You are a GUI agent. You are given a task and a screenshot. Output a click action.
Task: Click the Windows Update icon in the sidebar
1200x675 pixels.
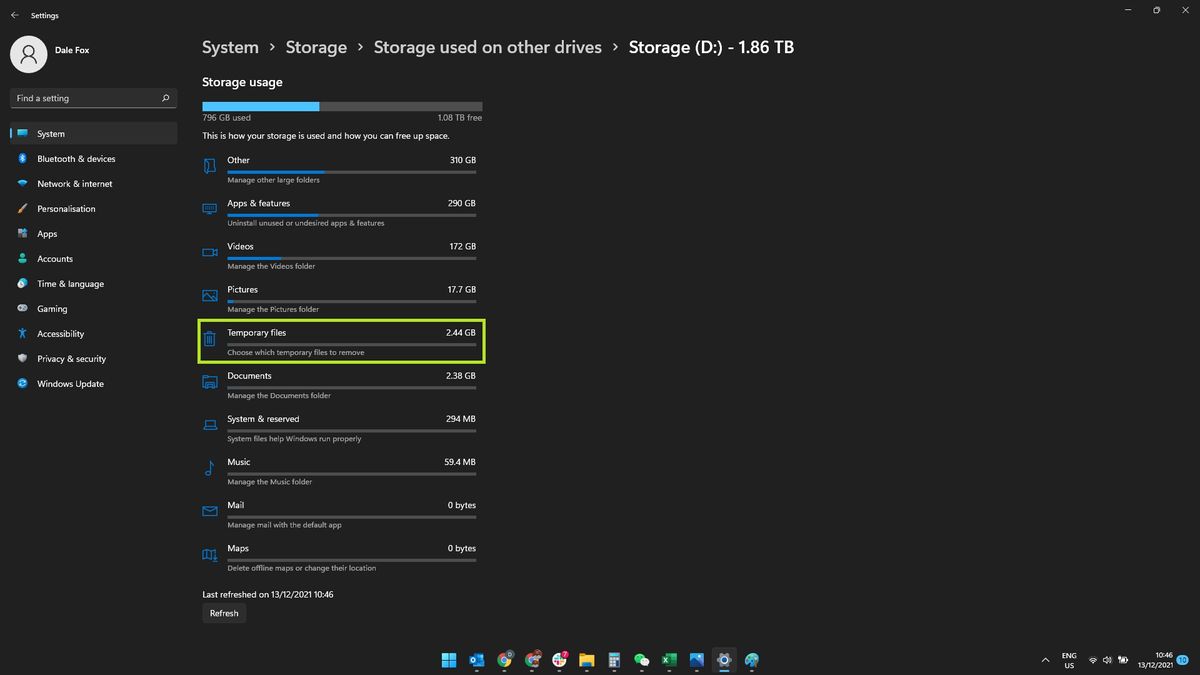pyautogui.click(x=22, y=383)
